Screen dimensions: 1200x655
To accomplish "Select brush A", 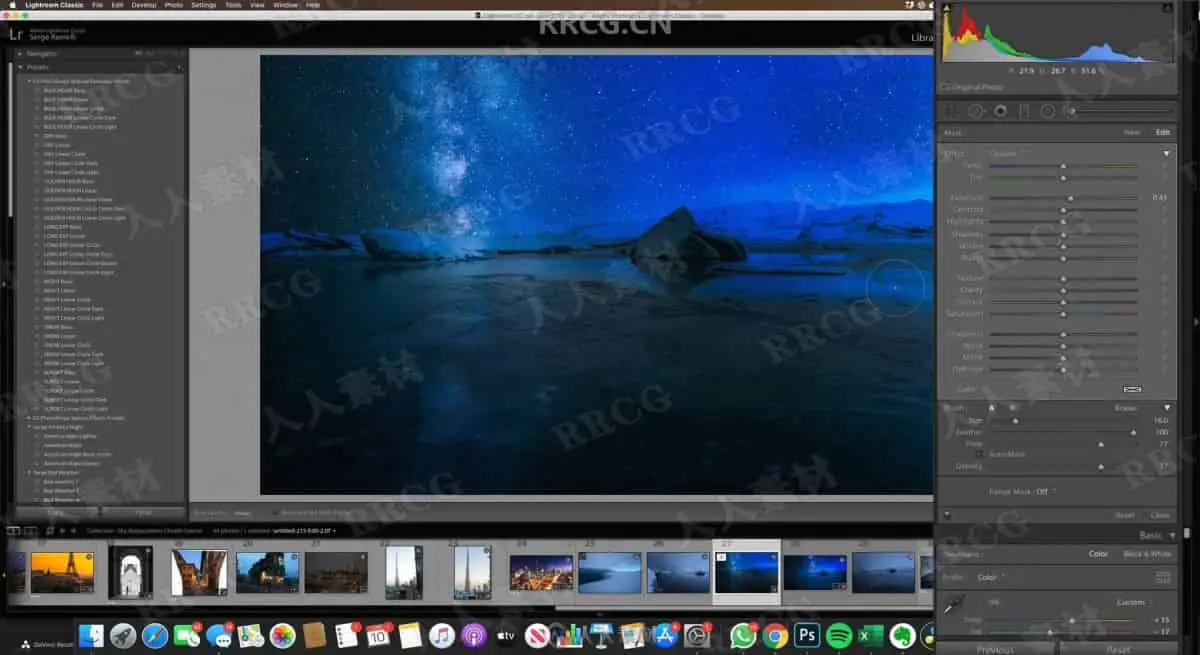I will (x=992, y=408).
